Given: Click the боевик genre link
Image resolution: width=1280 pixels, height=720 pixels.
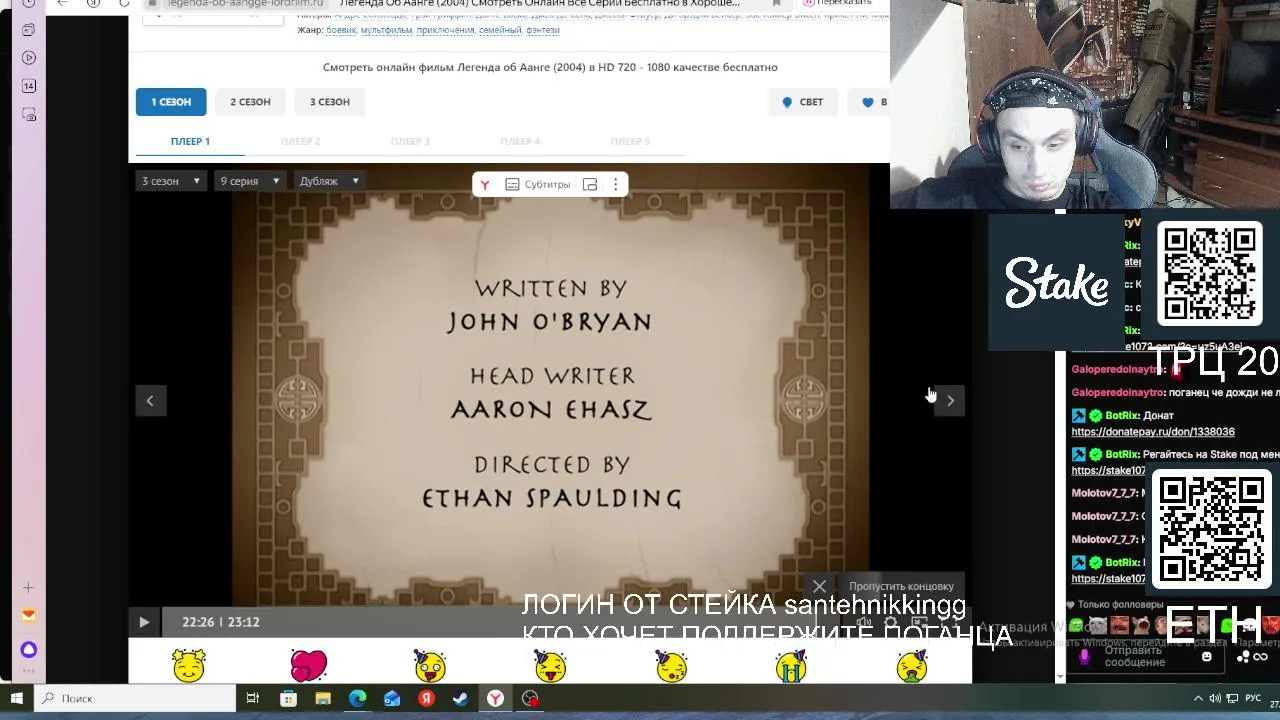Looking at the screenshot, I should tap(341, 30).
